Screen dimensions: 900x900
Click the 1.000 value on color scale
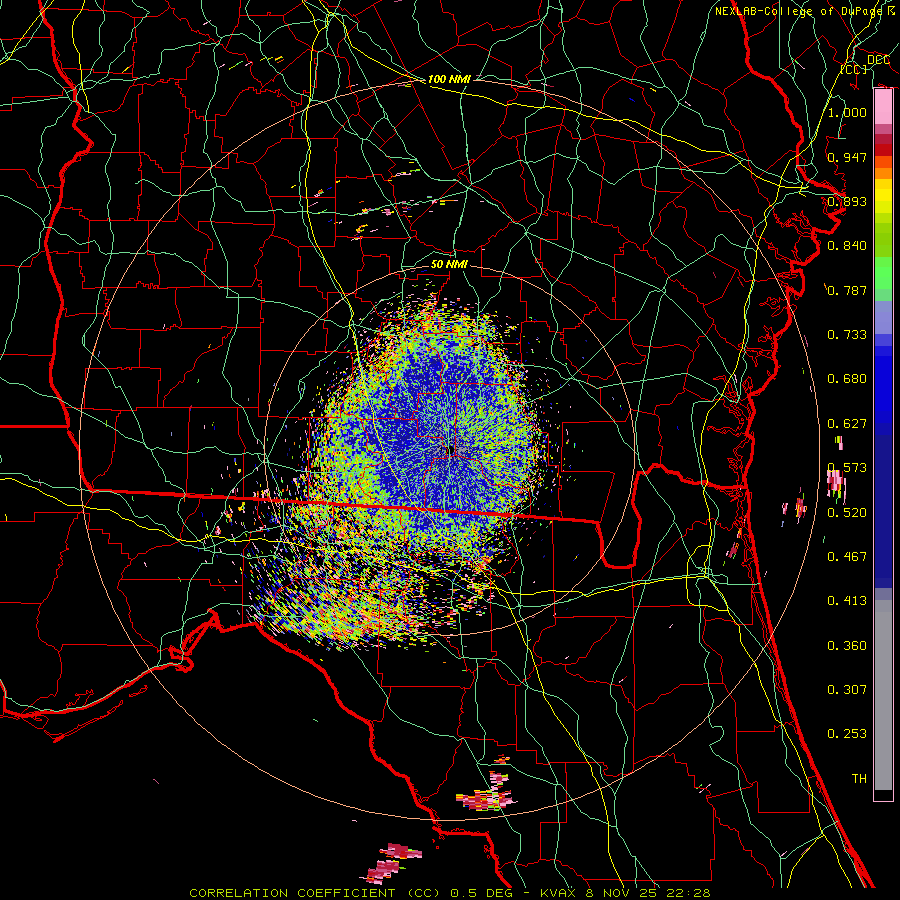(x=847, y=112)
